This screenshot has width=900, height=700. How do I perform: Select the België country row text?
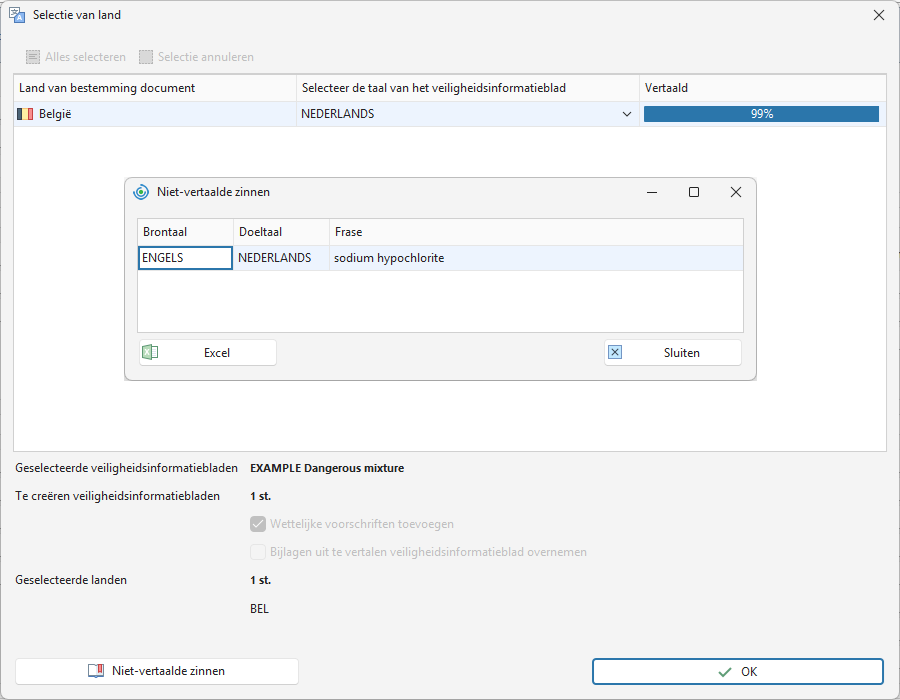[x=55, y=114]
